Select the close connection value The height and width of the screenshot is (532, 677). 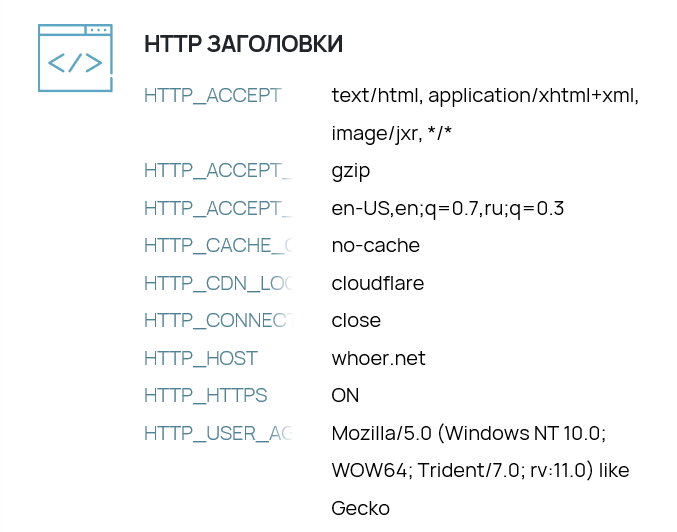[356, 321]
